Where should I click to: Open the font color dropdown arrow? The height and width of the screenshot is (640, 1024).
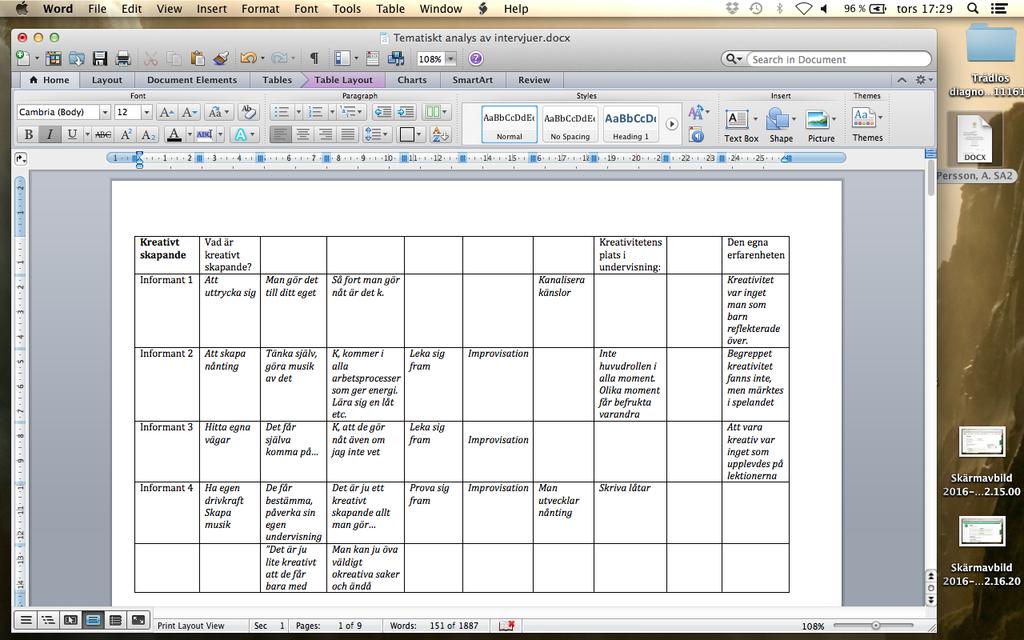click(189, 135)
